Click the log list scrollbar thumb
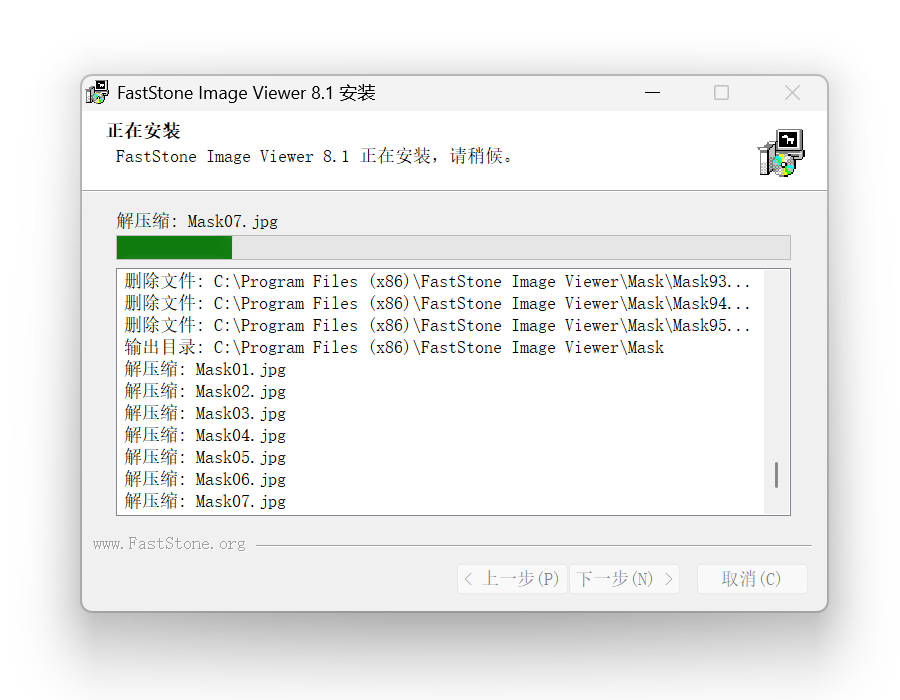The height and width of the screenshot is (700, 900). tap(777, 475)
